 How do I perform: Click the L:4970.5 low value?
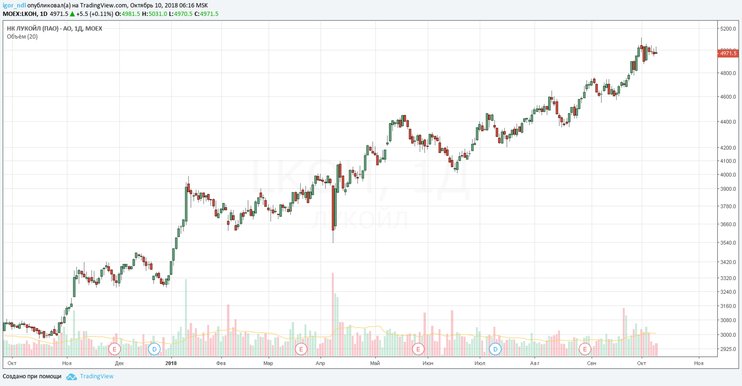tap(181, 14)
